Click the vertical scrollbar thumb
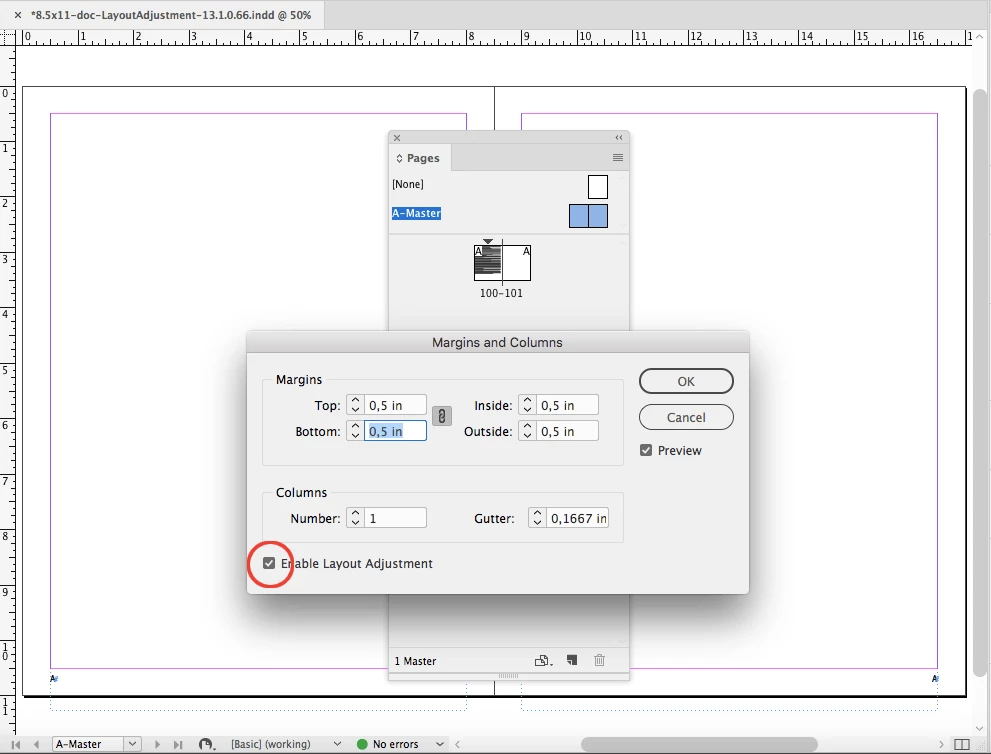The width and height of the screenshot is (991, 754). (979, 382)
